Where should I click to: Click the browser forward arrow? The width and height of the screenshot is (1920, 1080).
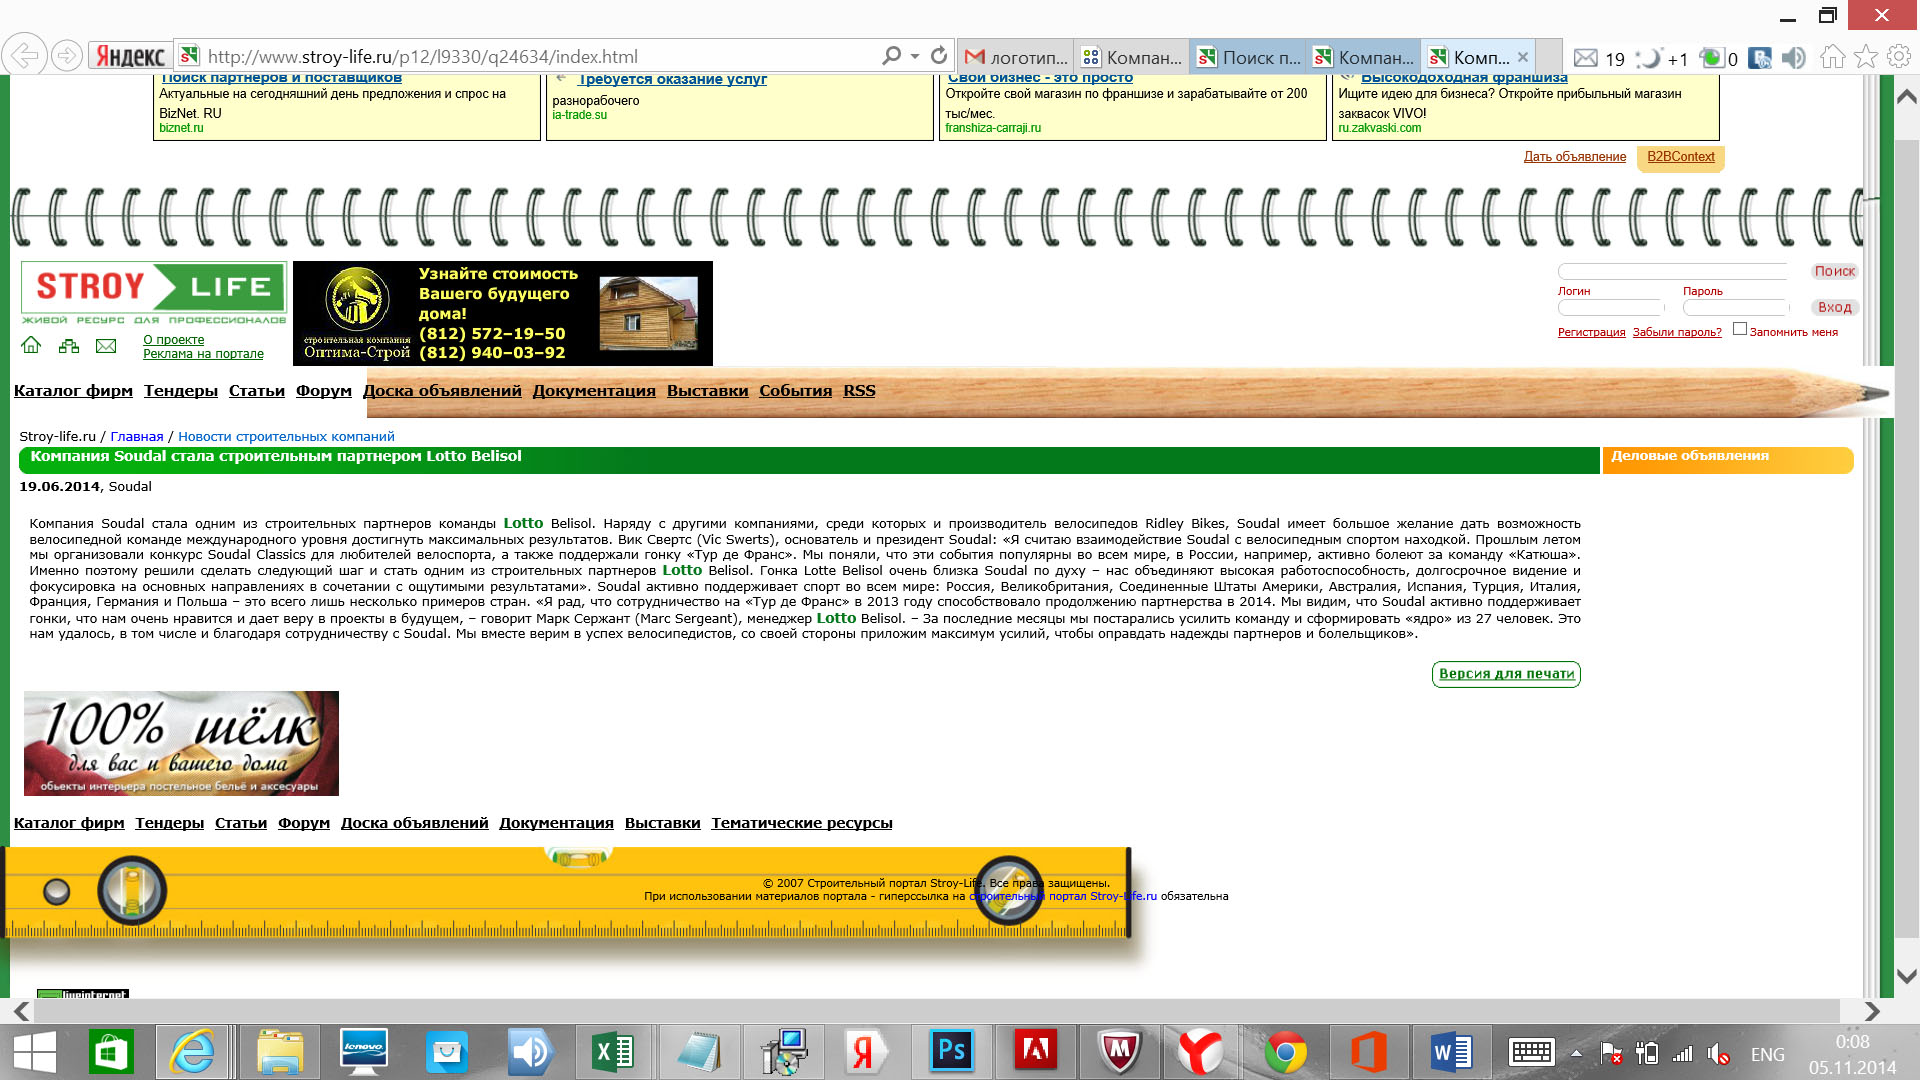coord(66,56)
